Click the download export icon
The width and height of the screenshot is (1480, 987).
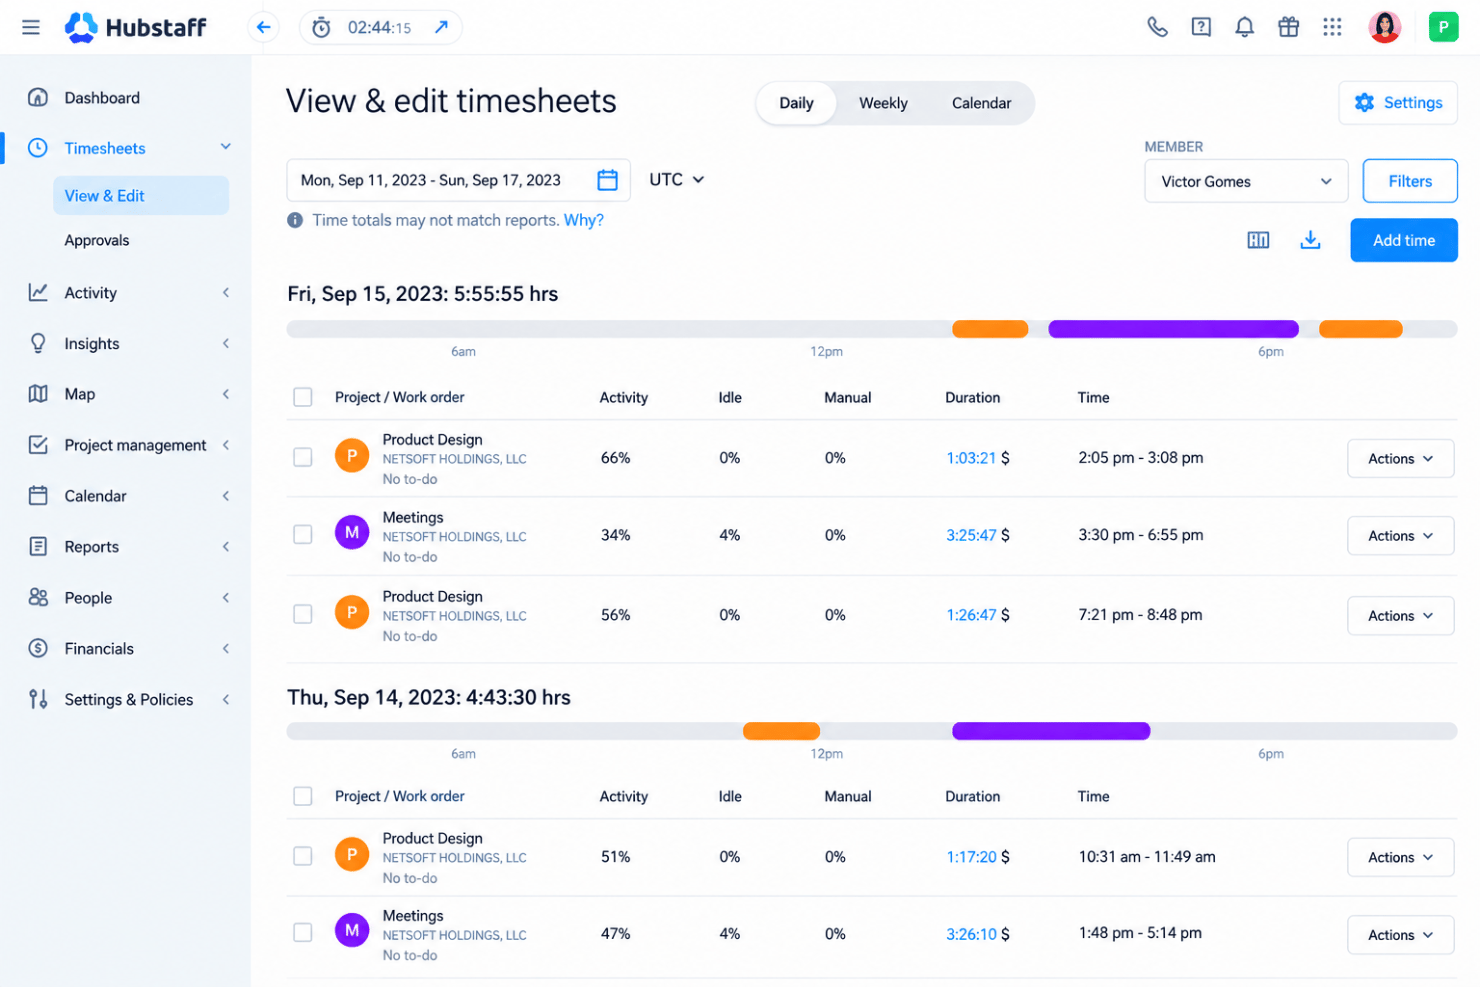pos(1310,240)
